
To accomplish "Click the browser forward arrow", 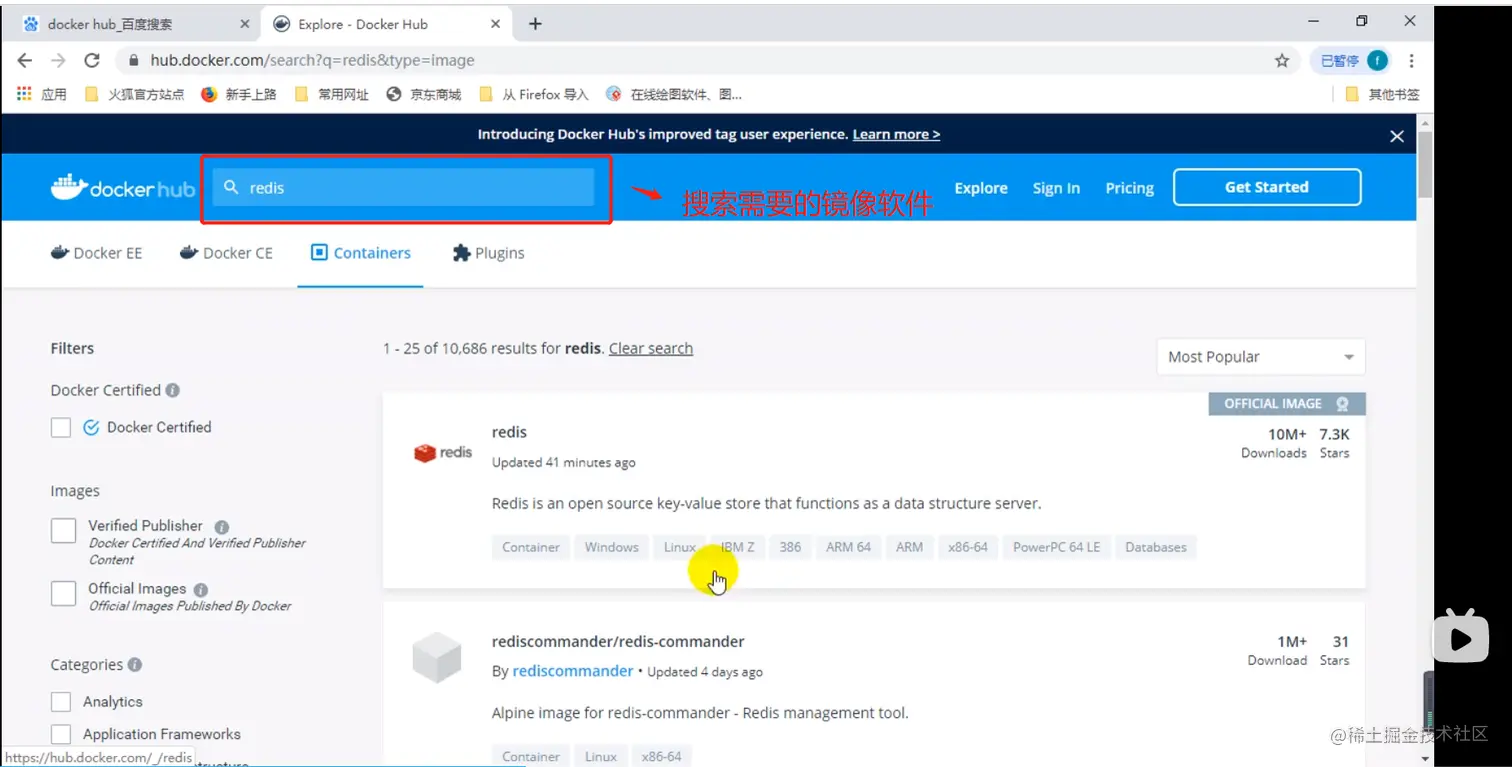I will (x=58, y=60).
